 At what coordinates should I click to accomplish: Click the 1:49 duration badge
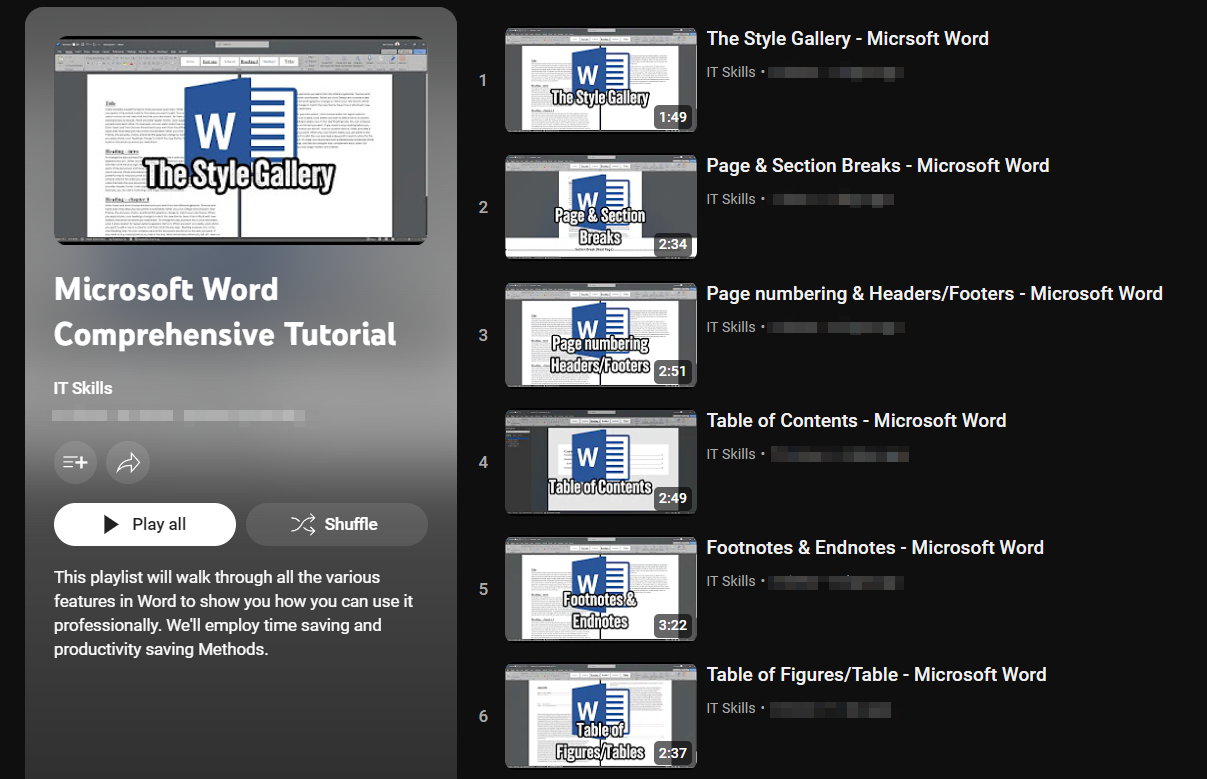[672, 117]
